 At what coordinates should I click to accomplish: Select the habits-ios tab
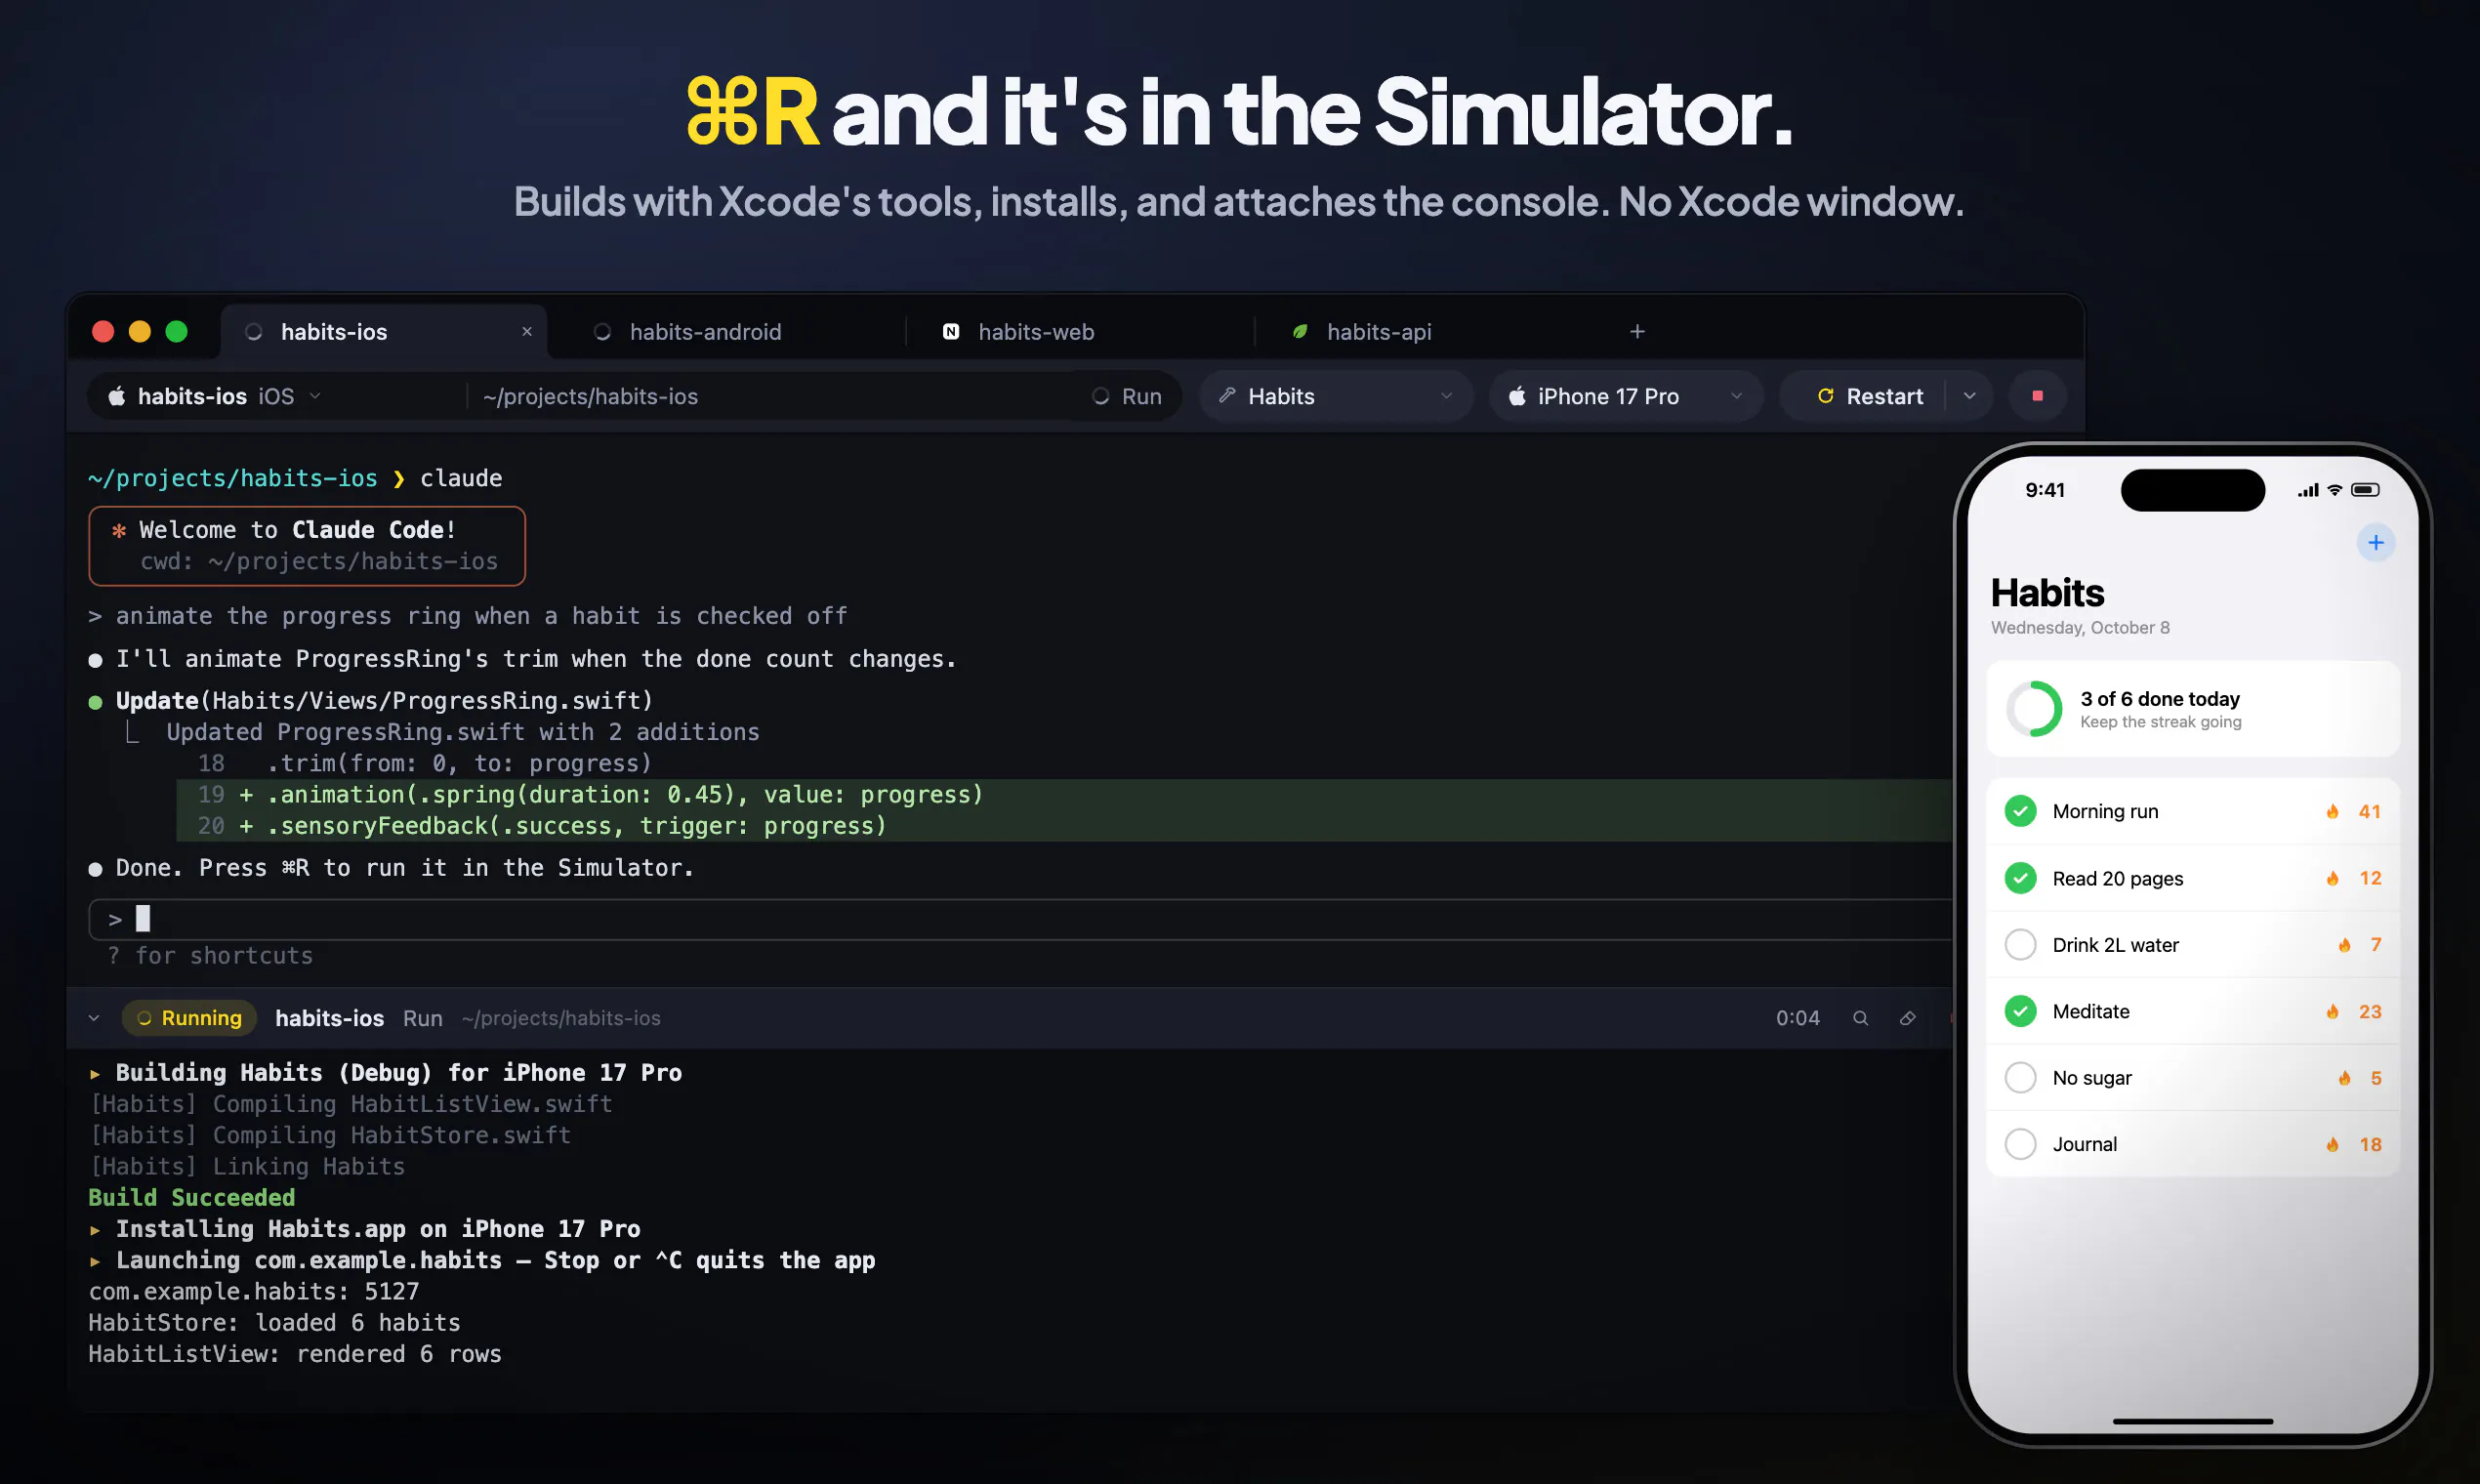click(383, 331)
